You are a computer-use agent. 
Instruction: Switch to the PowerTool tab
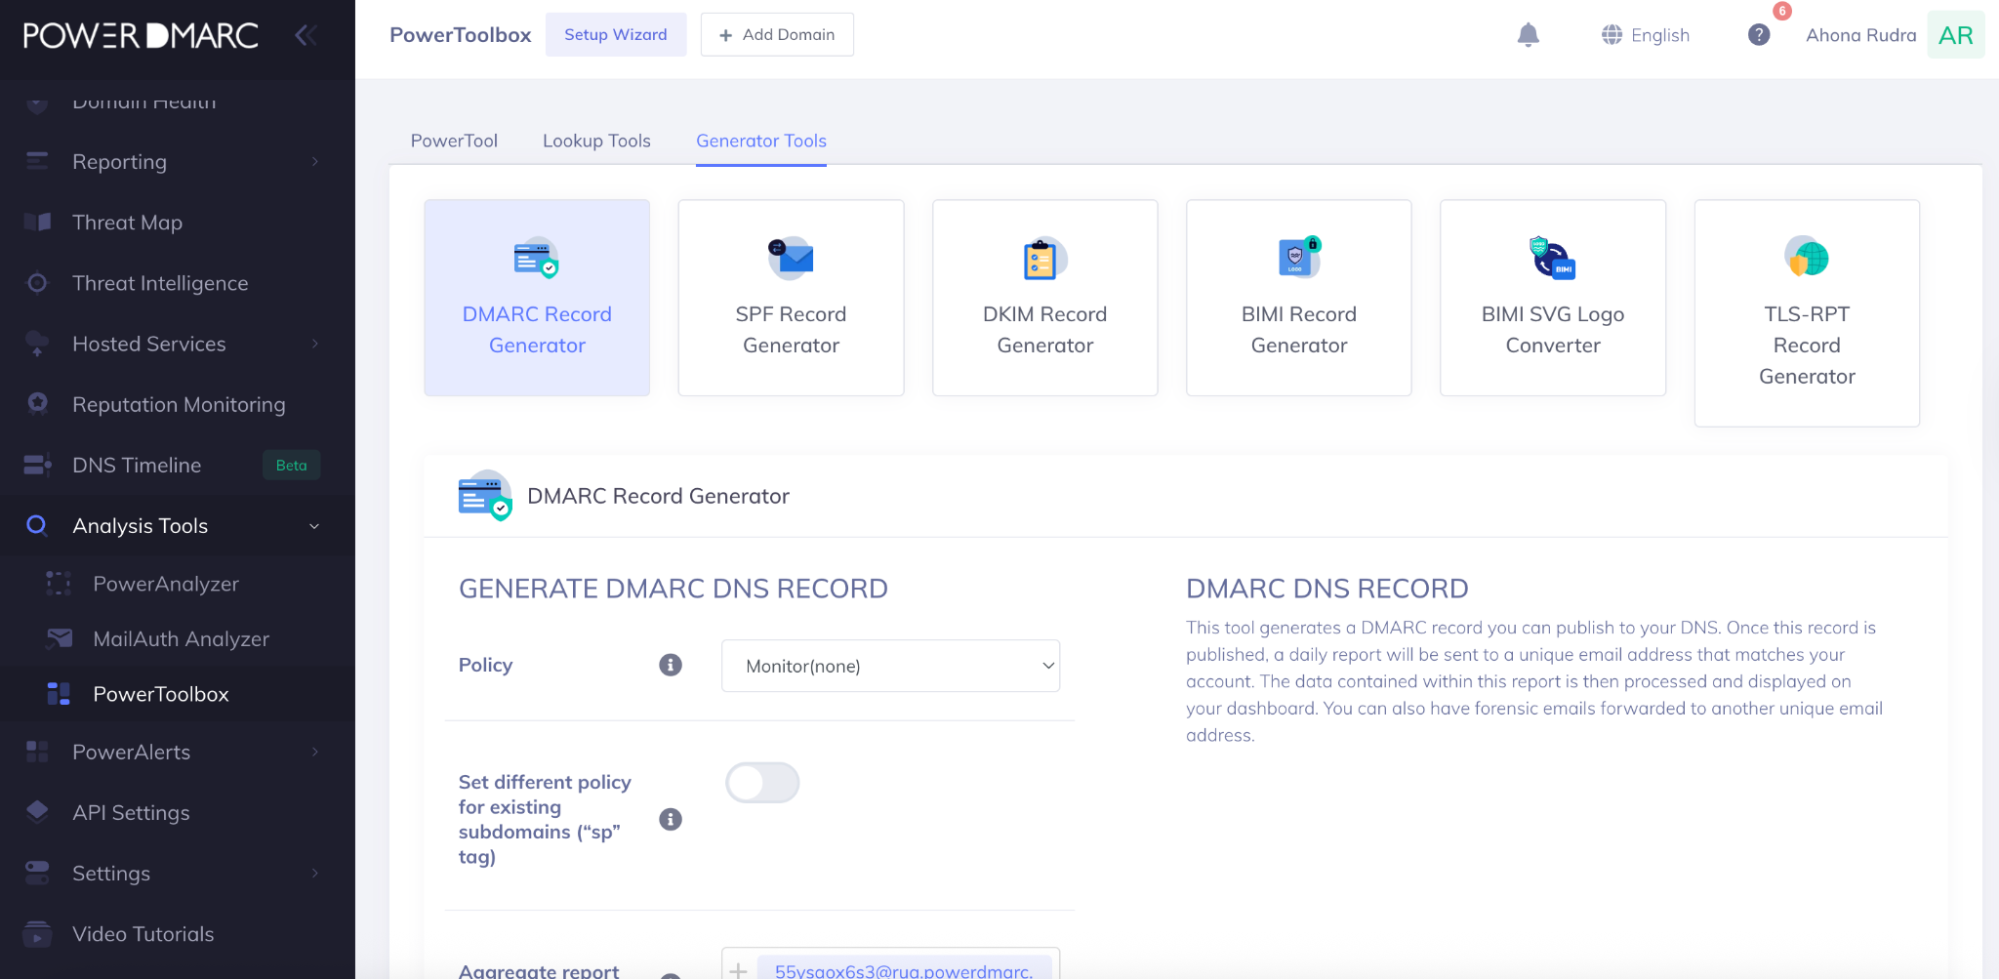(453, 140)
